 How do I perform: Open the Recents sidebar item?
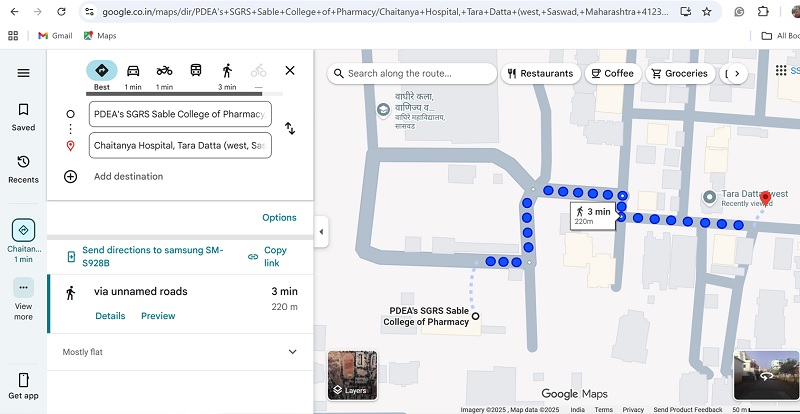click(x=23, y=168)
